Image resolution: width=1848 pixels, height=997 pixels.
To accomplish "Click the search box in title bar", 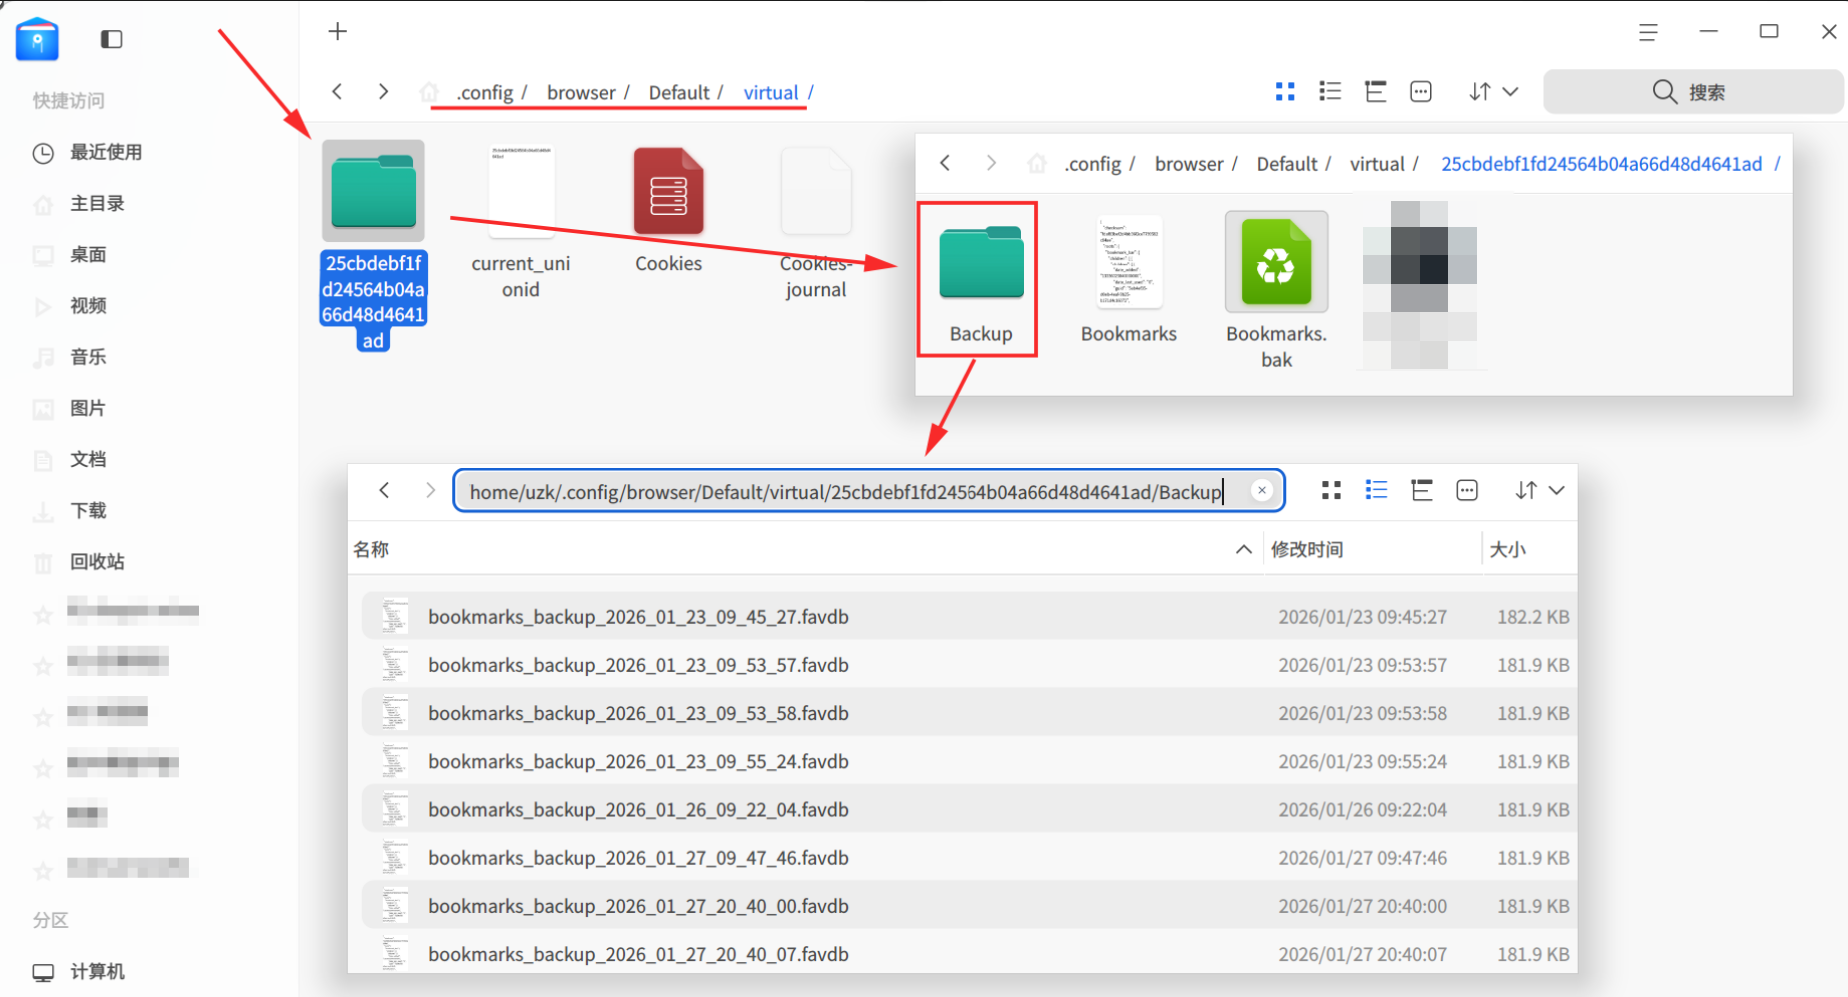I will click(1693, 92).
